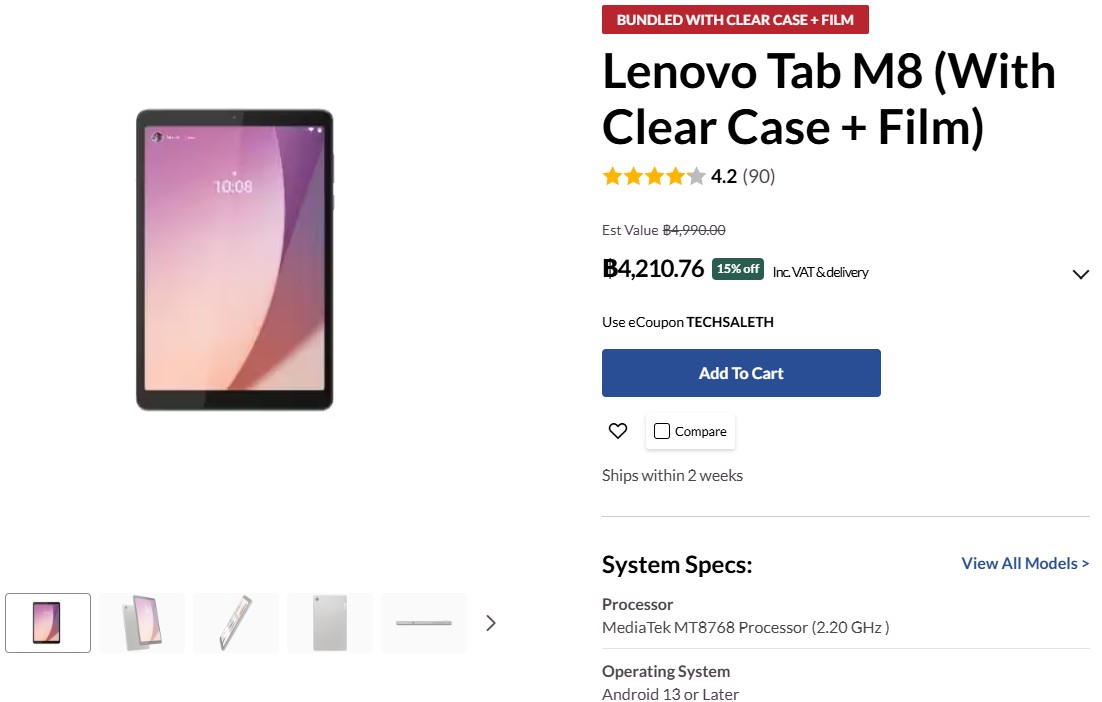This screenshot has width=1102, height=702.
Task: Click the 4.2 rating score
Action: 723,176
